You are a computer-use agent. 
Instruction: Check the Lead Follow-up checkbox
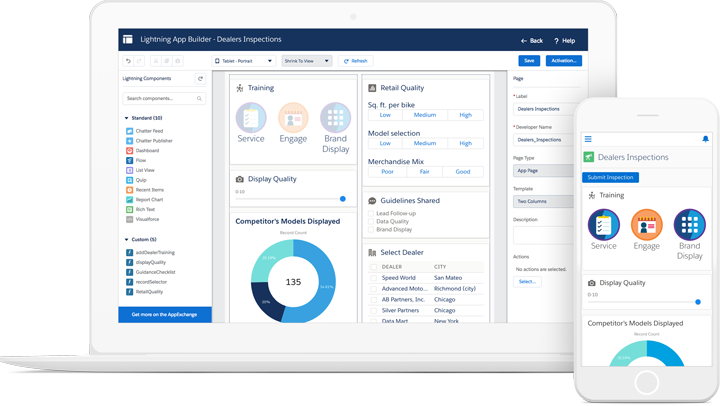(x=371, y=213)
